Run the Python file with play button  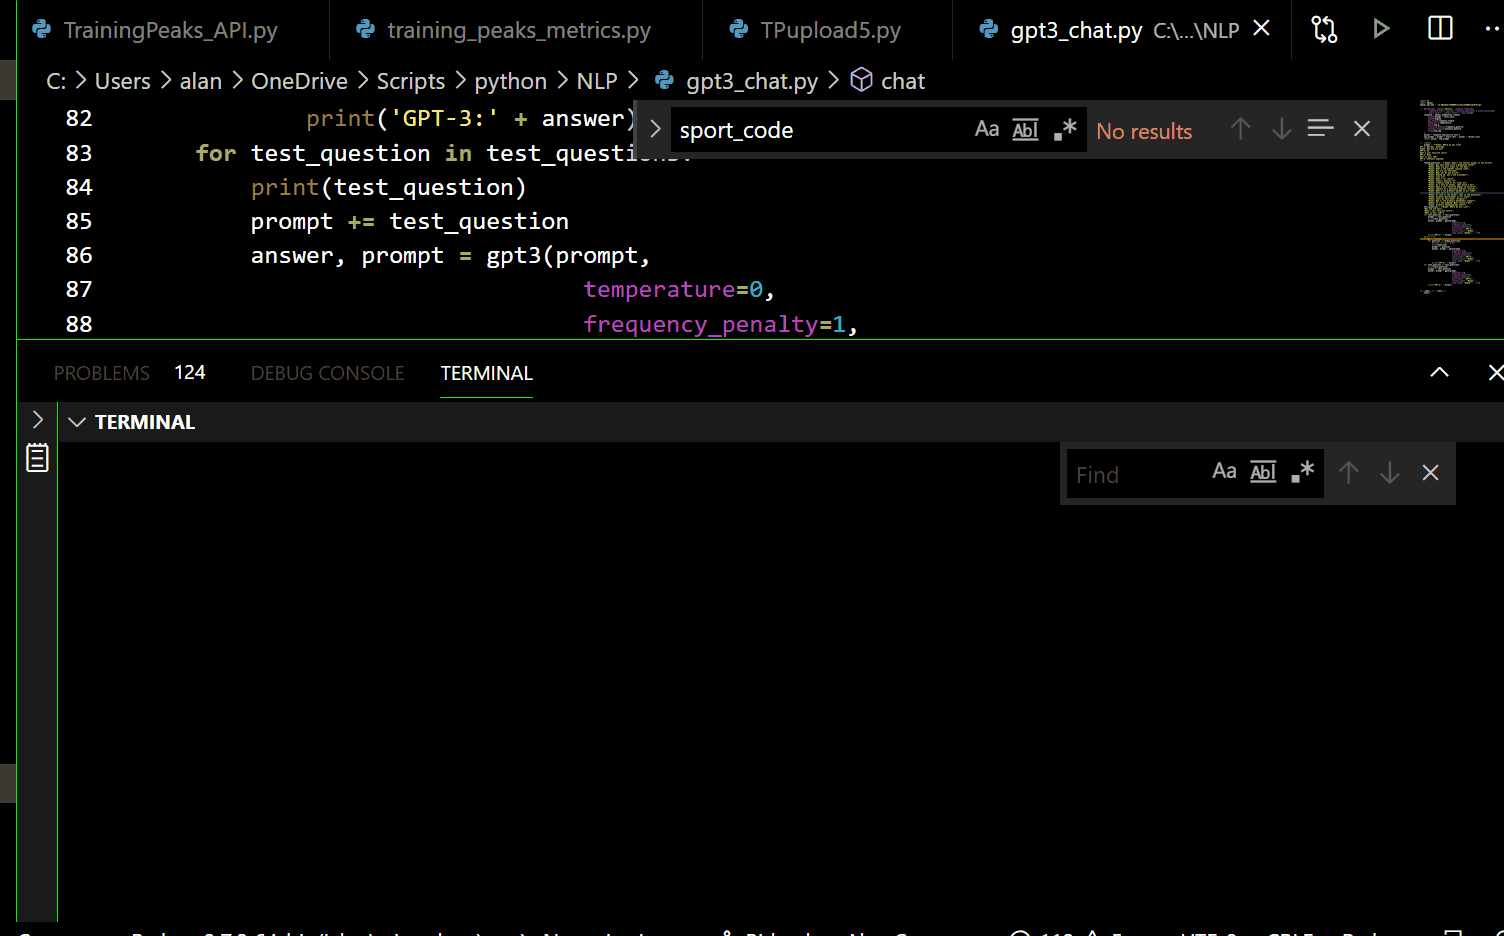pyautogui.click(x=1381, y=29)
